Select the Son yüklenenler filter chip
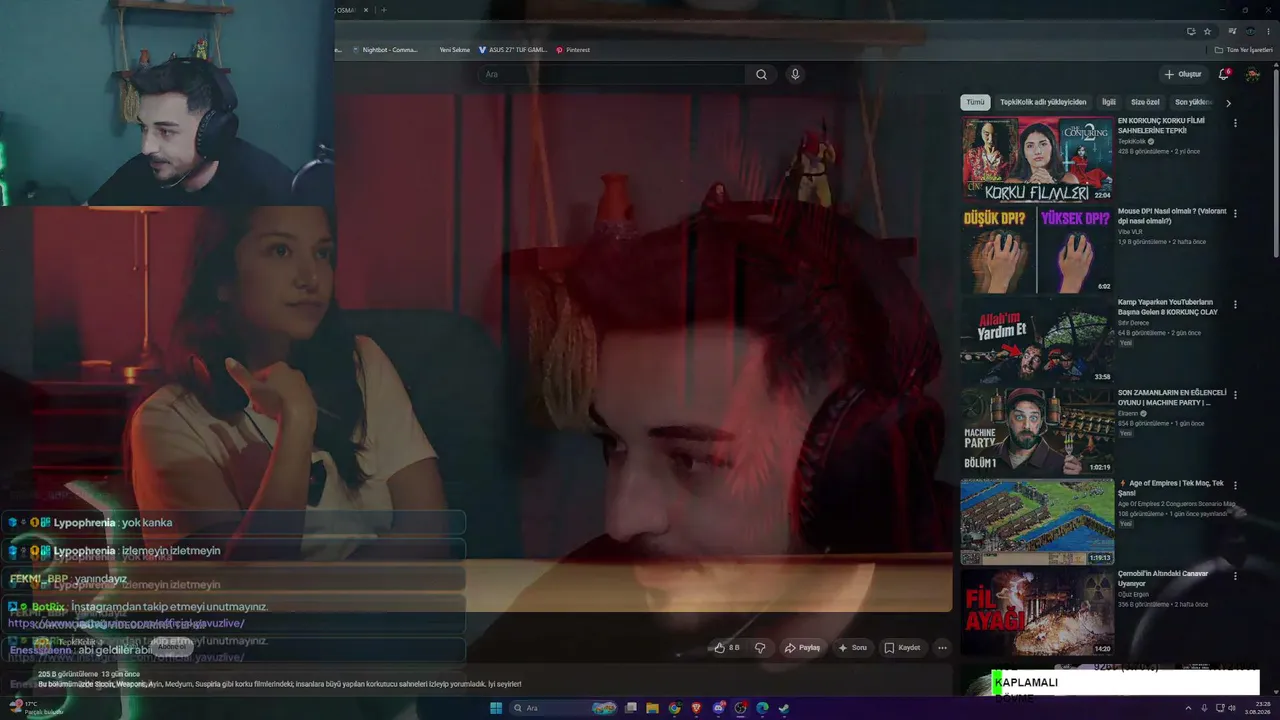The image size is (1280, 720). click(1194, 102)
